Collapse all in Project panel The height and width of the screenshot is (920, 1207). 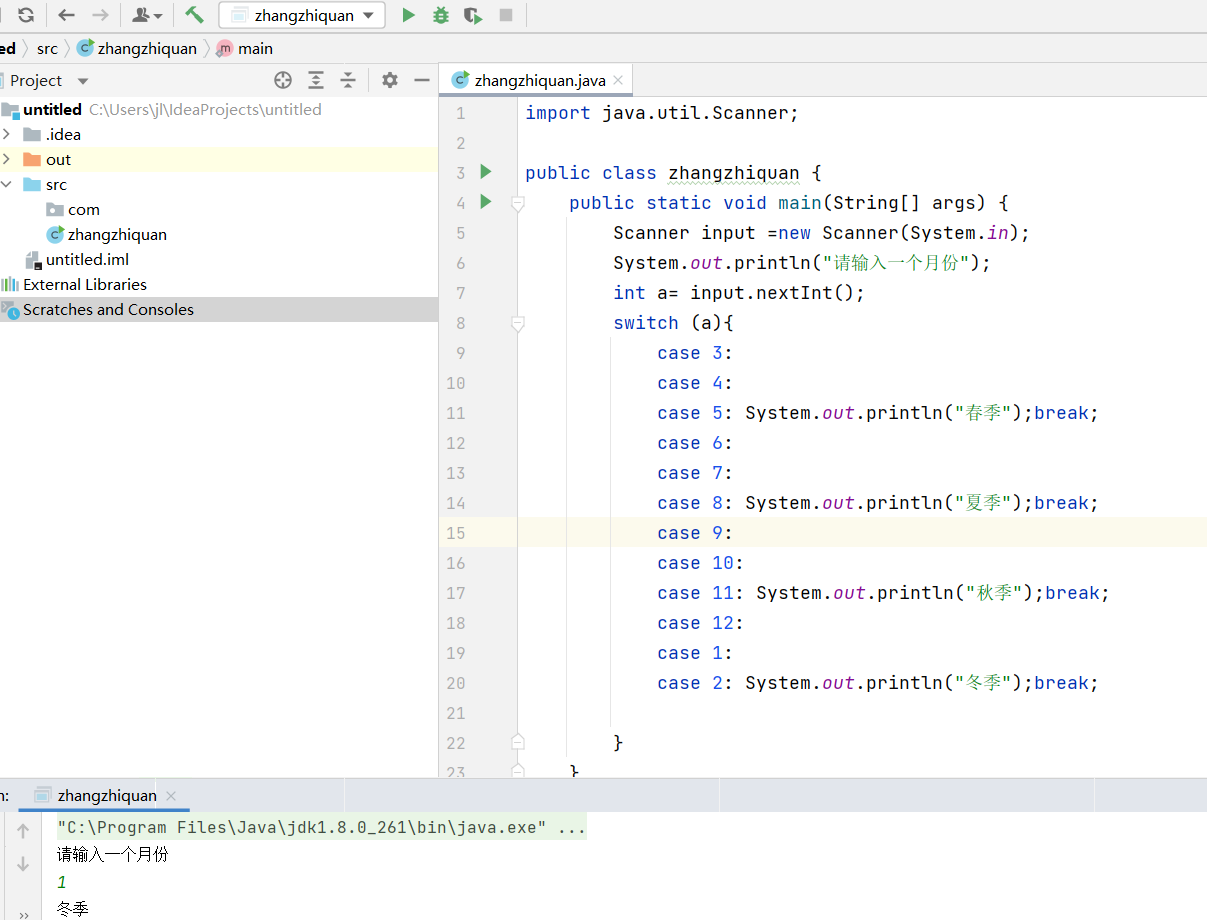click(x=348, y=80)
